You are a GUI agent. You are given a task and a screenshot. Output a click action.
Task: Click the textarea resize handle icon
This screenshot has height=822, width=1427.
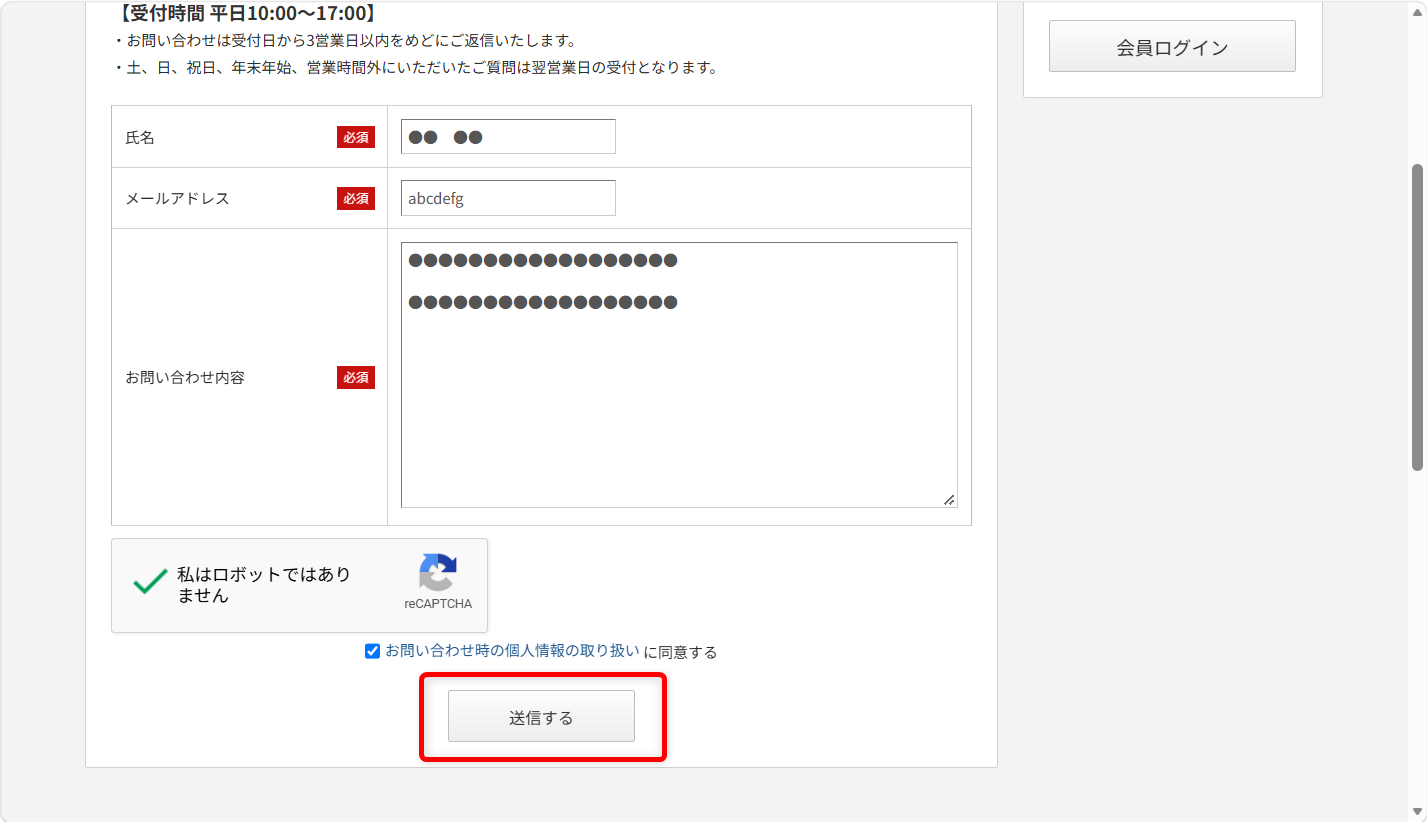pos(949,499)
